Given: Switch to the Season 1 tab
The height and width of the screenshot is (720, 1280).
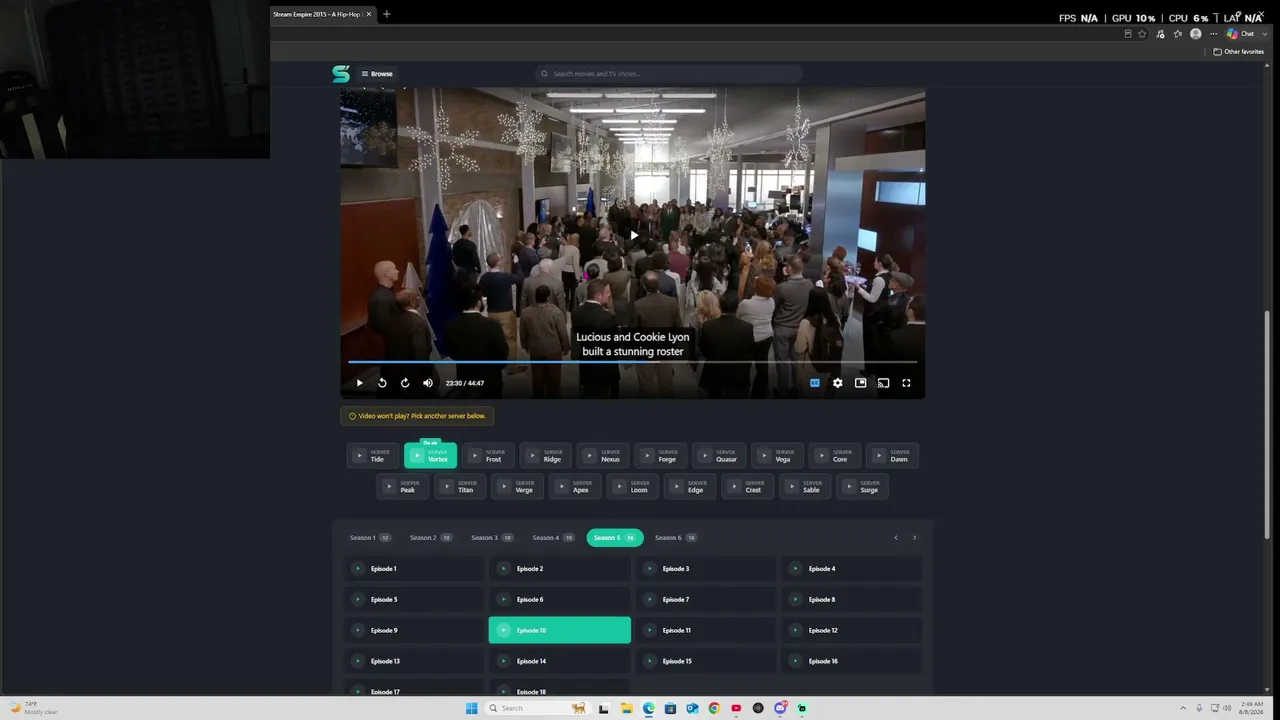Looking at the screenshot, I should coord(370,538).
